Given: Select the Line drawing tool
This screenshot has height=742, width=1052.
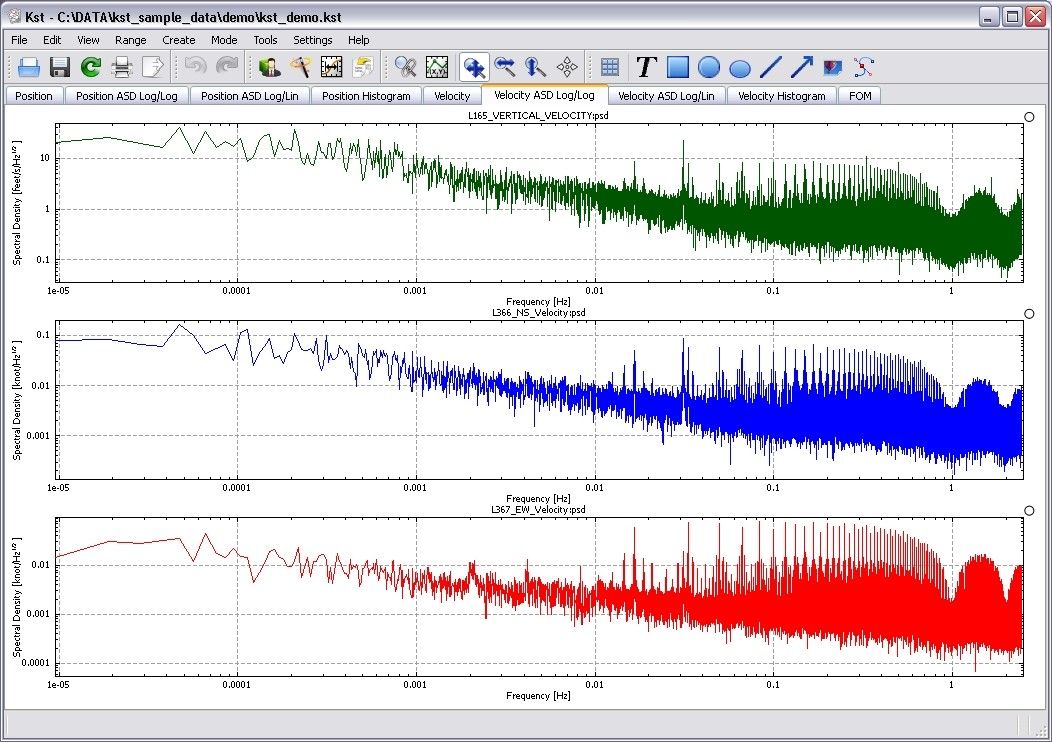Looking at the screenshot, I should pos(771,67).
